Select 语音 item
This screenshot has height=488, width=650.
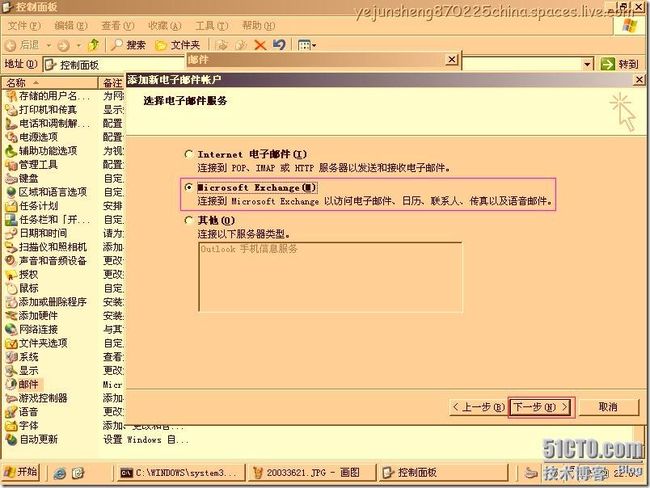[22, 412]
